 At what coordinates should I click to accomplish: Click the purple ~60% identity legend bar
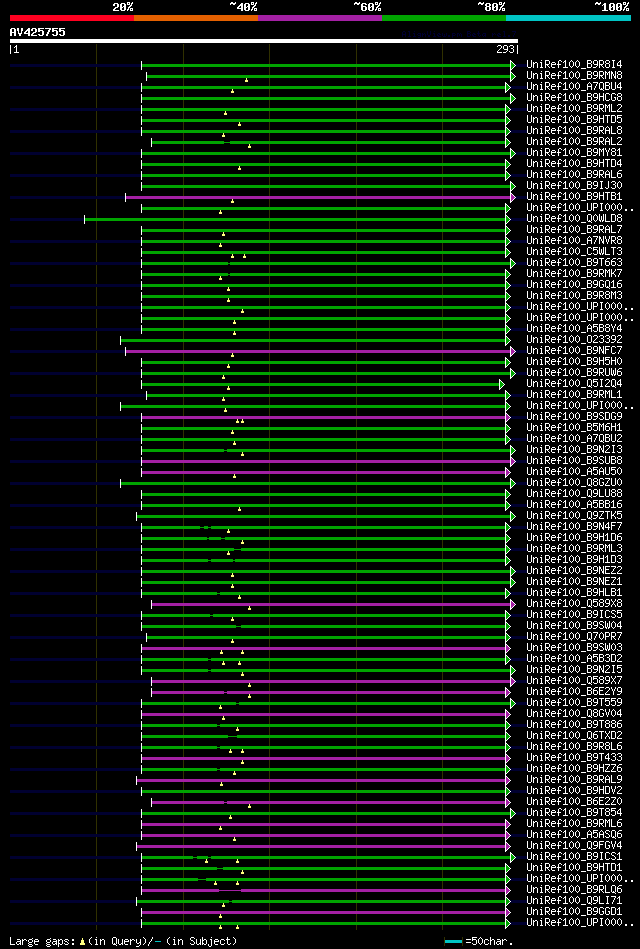tap(320, 18)
